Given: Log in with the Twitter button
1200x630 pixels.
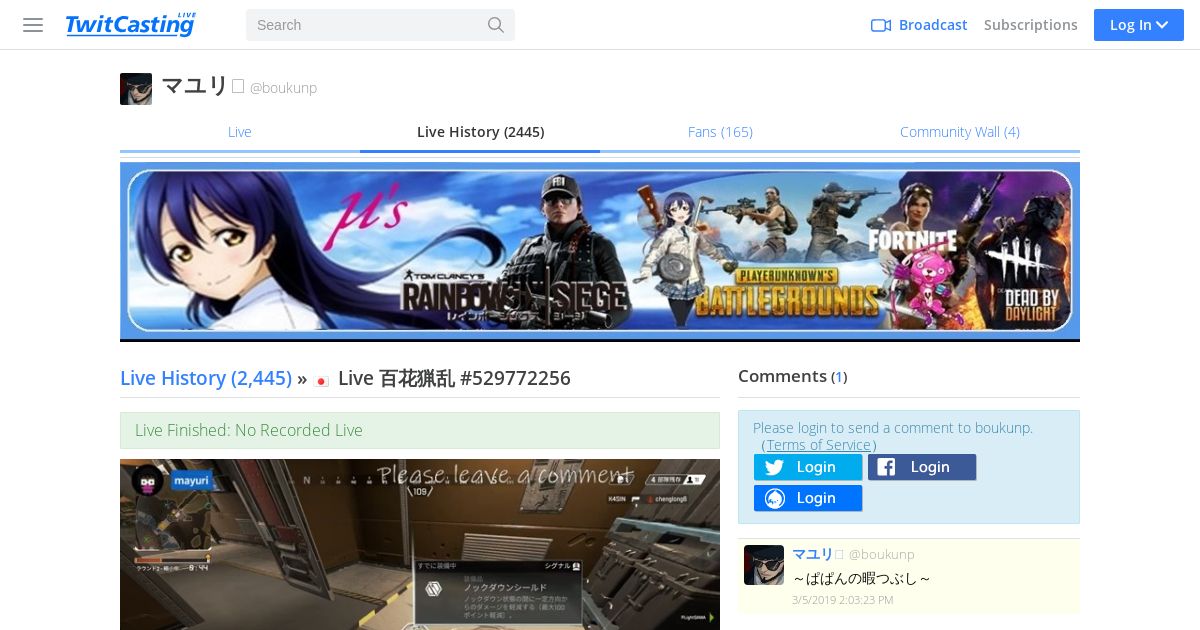Looking at the screenshot, I should click(x=808, y=467).
